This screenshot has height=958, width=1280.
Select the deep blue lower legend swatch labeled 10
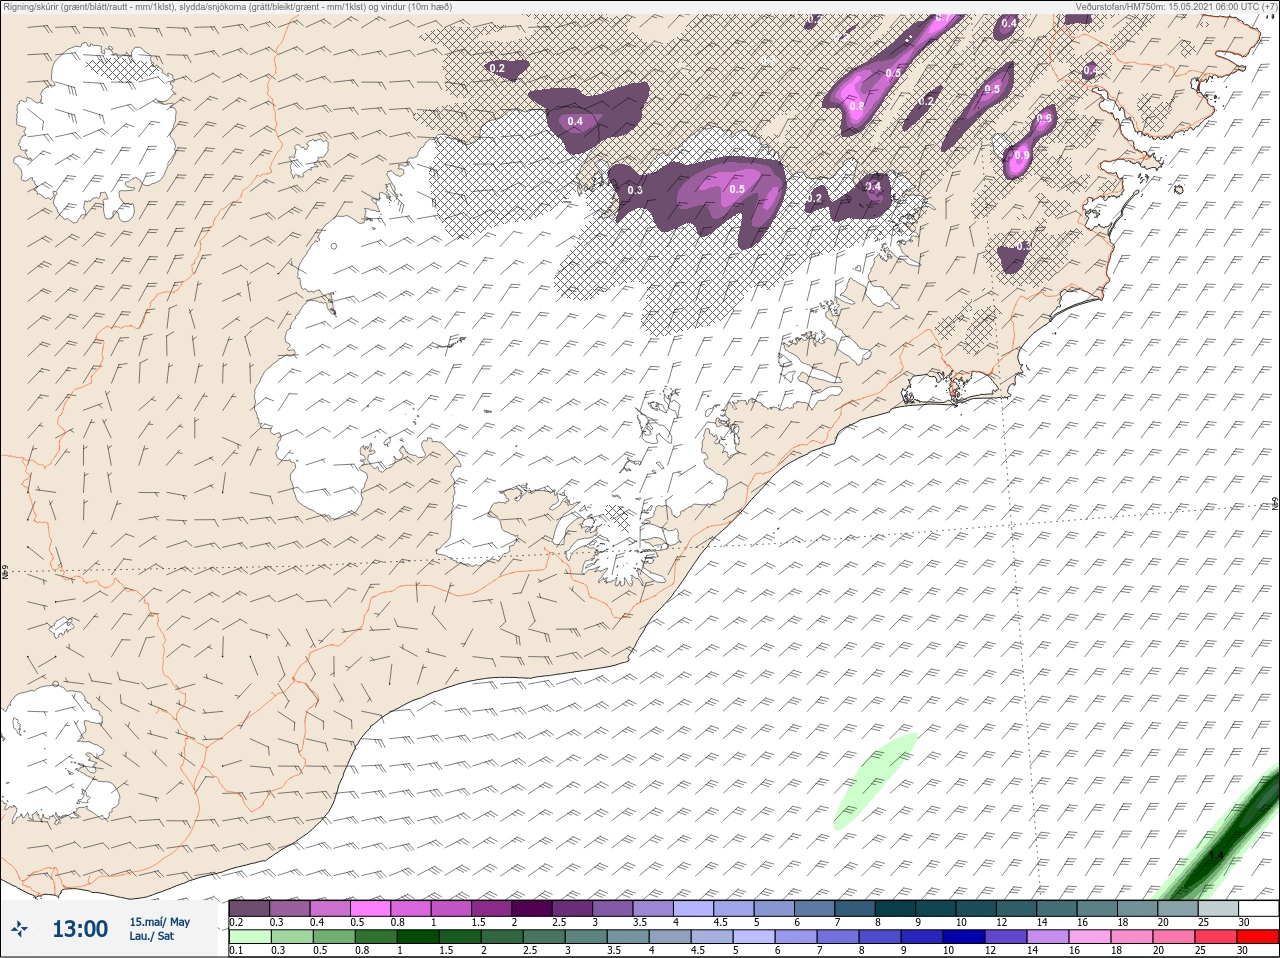click(963, 938)
